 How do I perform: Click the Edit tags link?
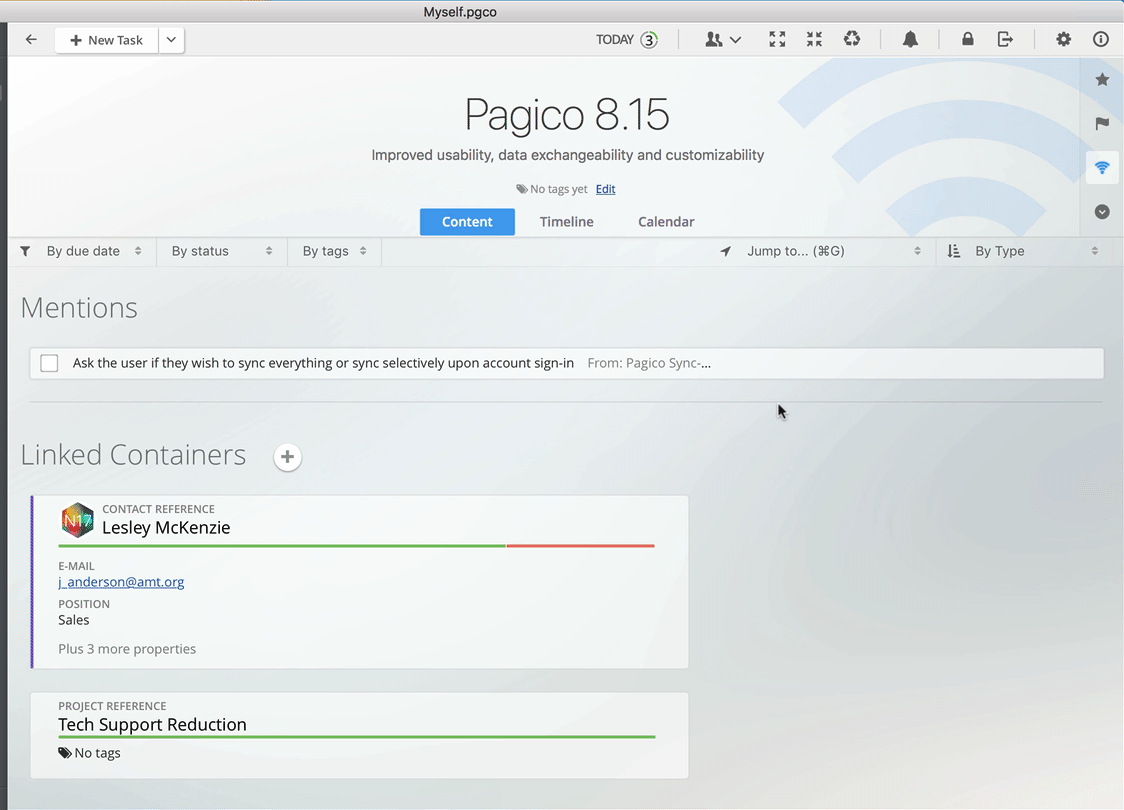click(605, 189)
